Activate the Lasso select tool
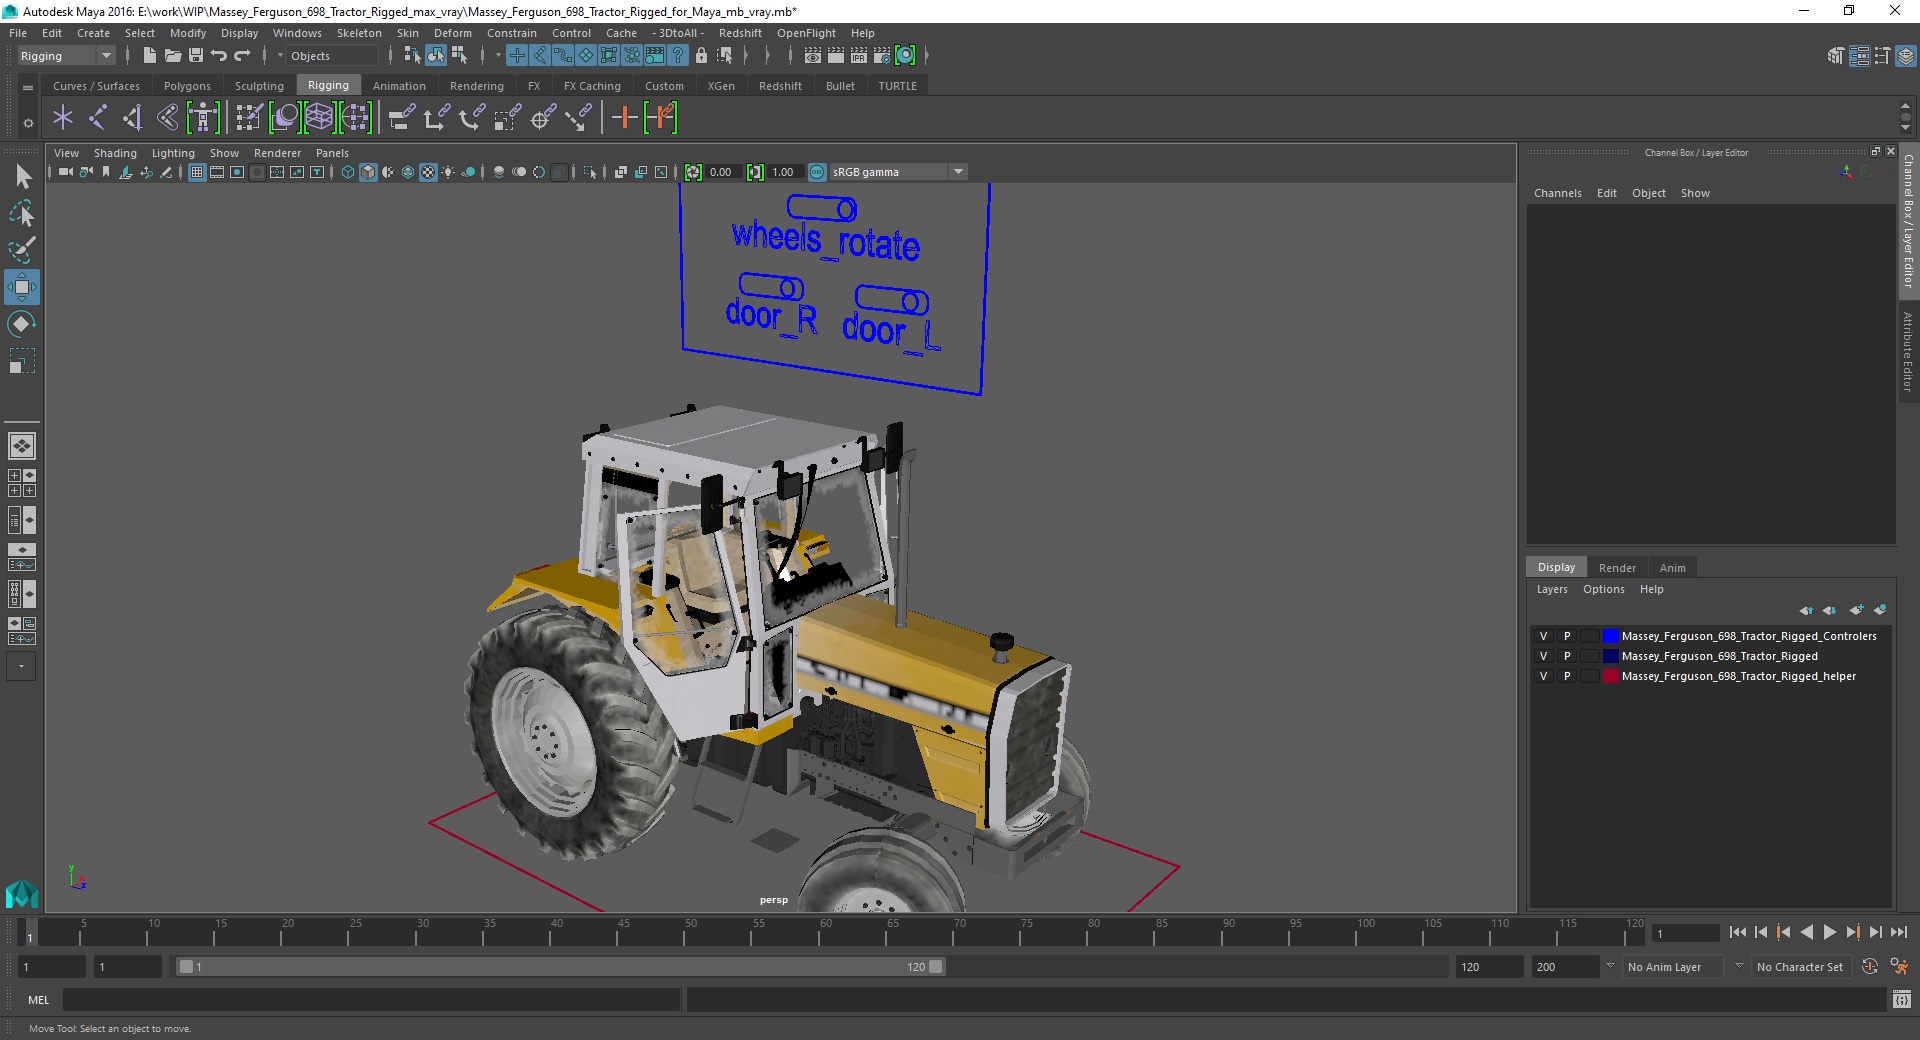Screen dimensions: 1920x1040 click(x=22, y=214)
